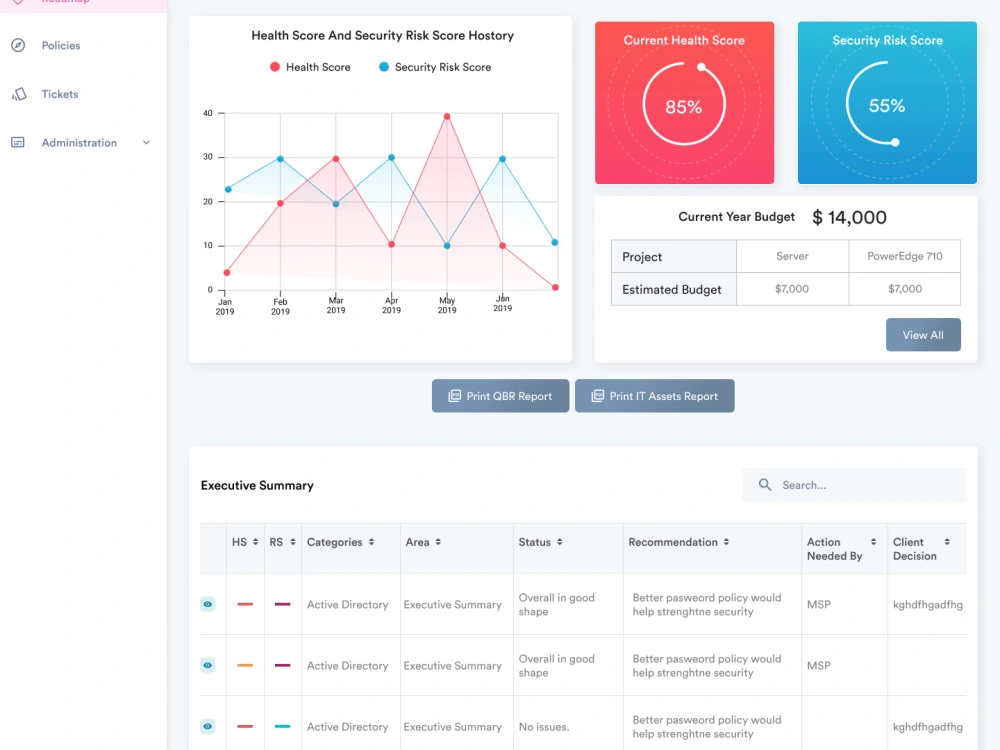Click the PowerEdge 710 project cell
This screenshot has width=1000, height=750.
(x=905, y=256)
